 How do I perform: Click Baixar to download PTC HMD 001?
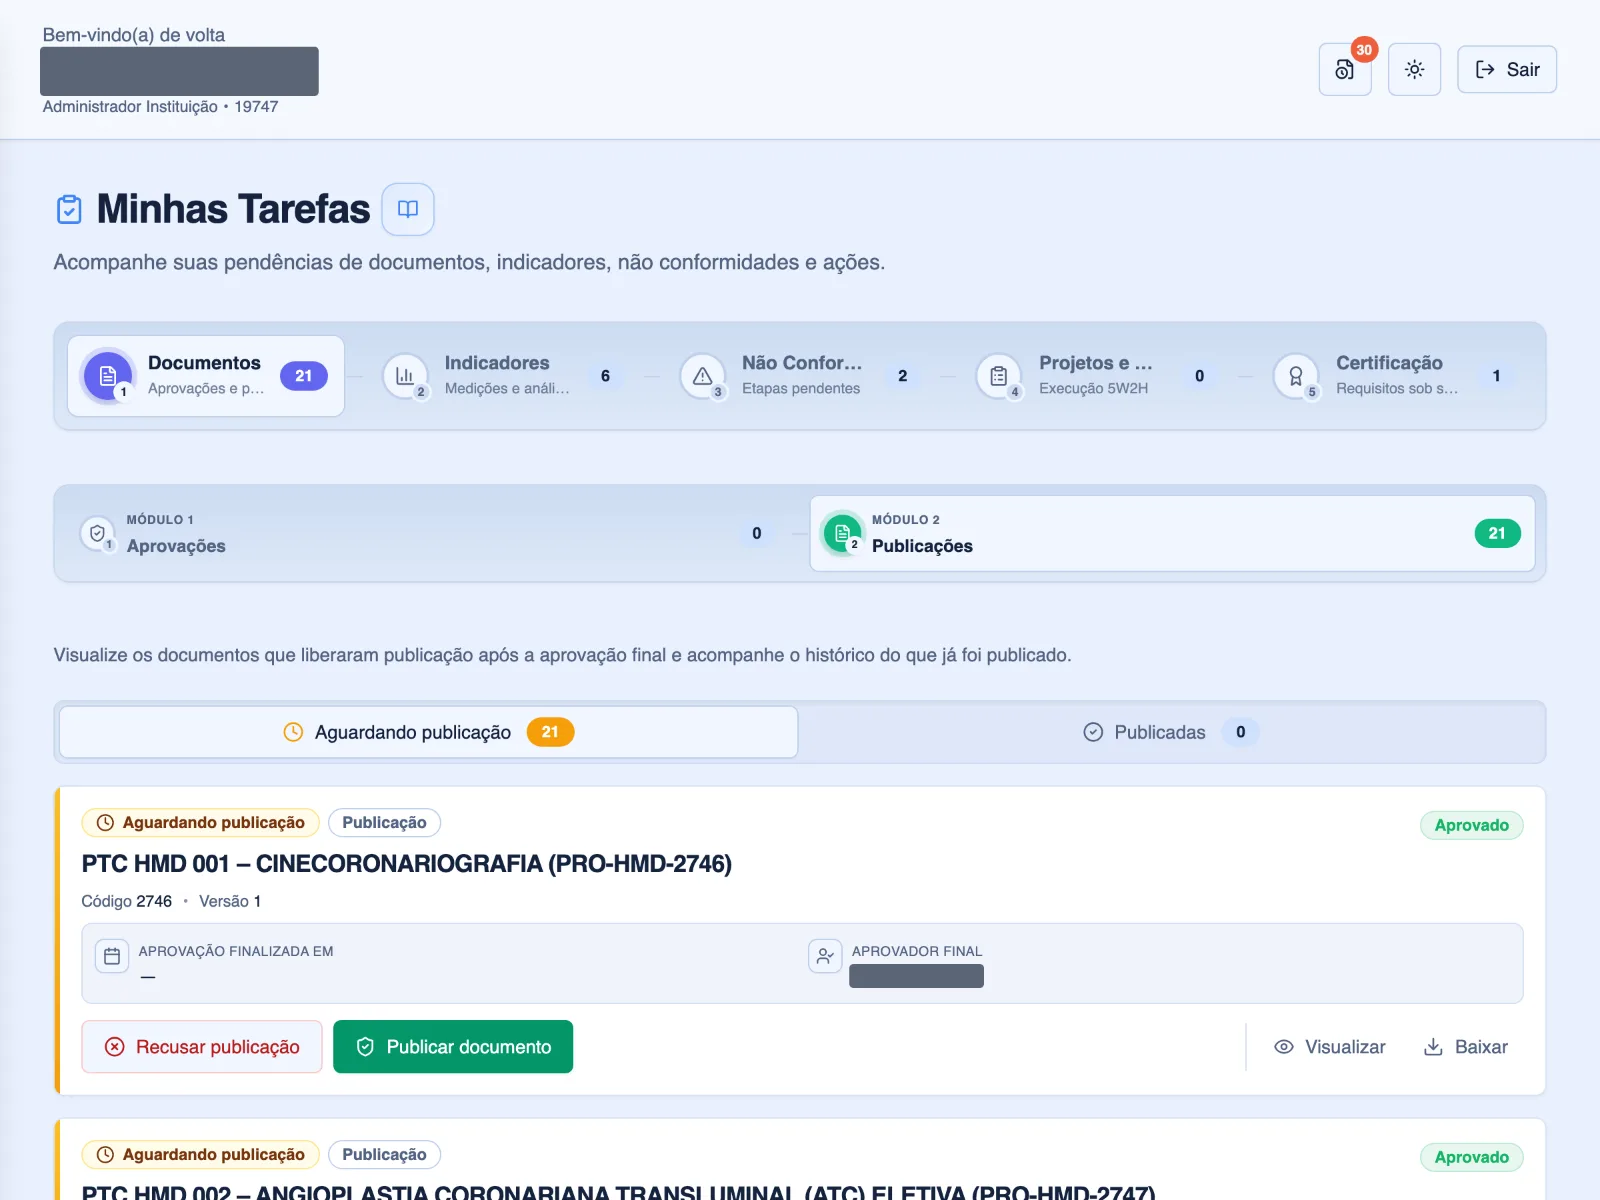[1465, 1047]
